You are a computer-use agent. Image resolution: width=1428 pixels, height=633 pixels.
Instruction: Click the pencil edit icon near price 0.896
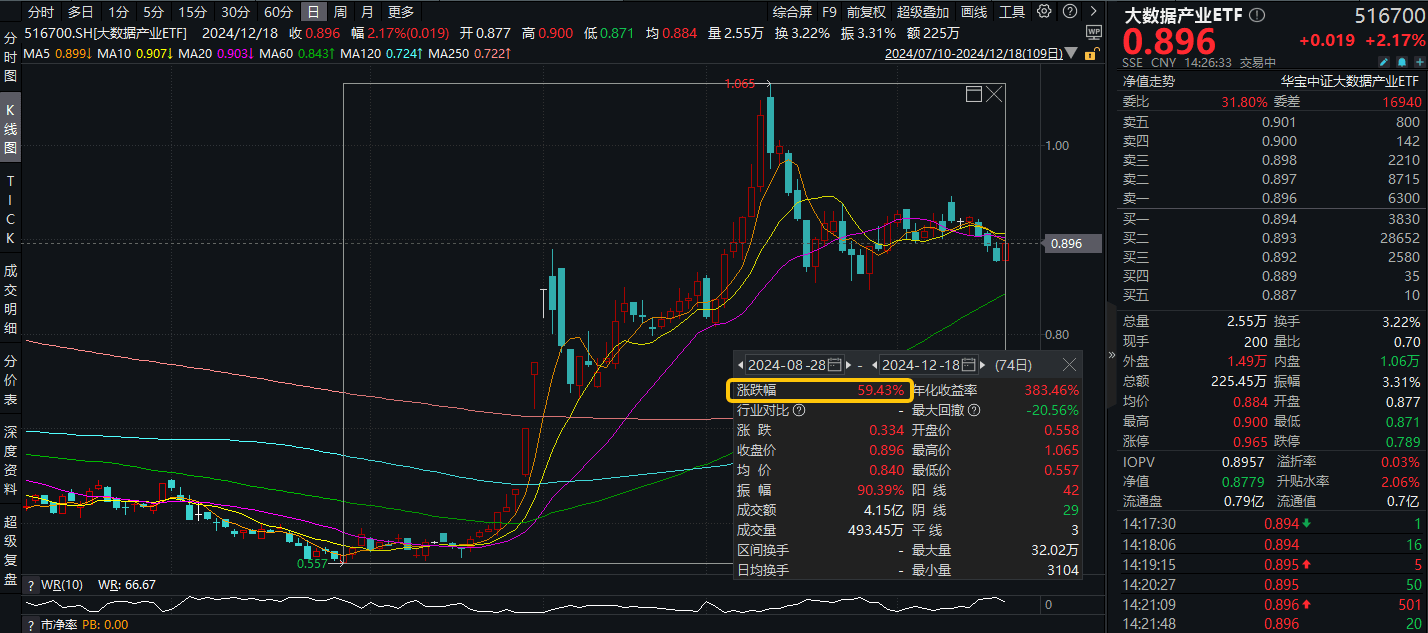[1382, 61]
